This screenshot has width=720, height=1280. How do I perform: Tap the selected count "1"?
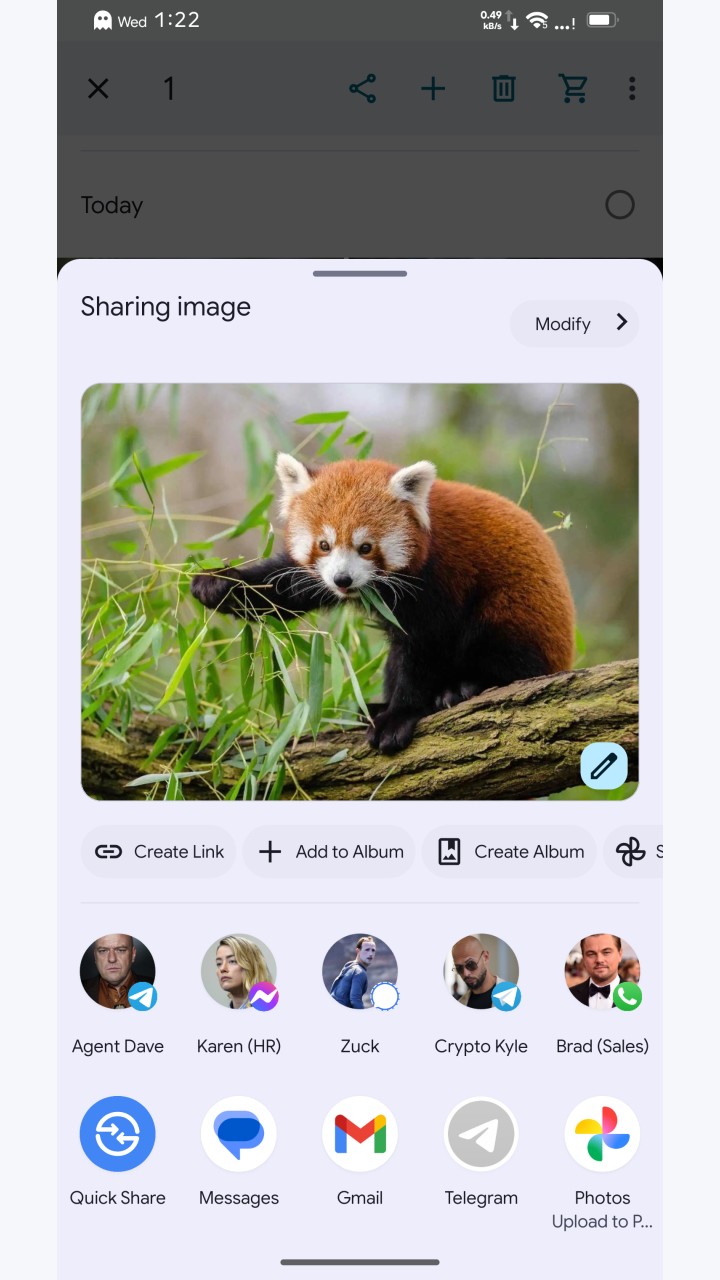pos(169,89)
